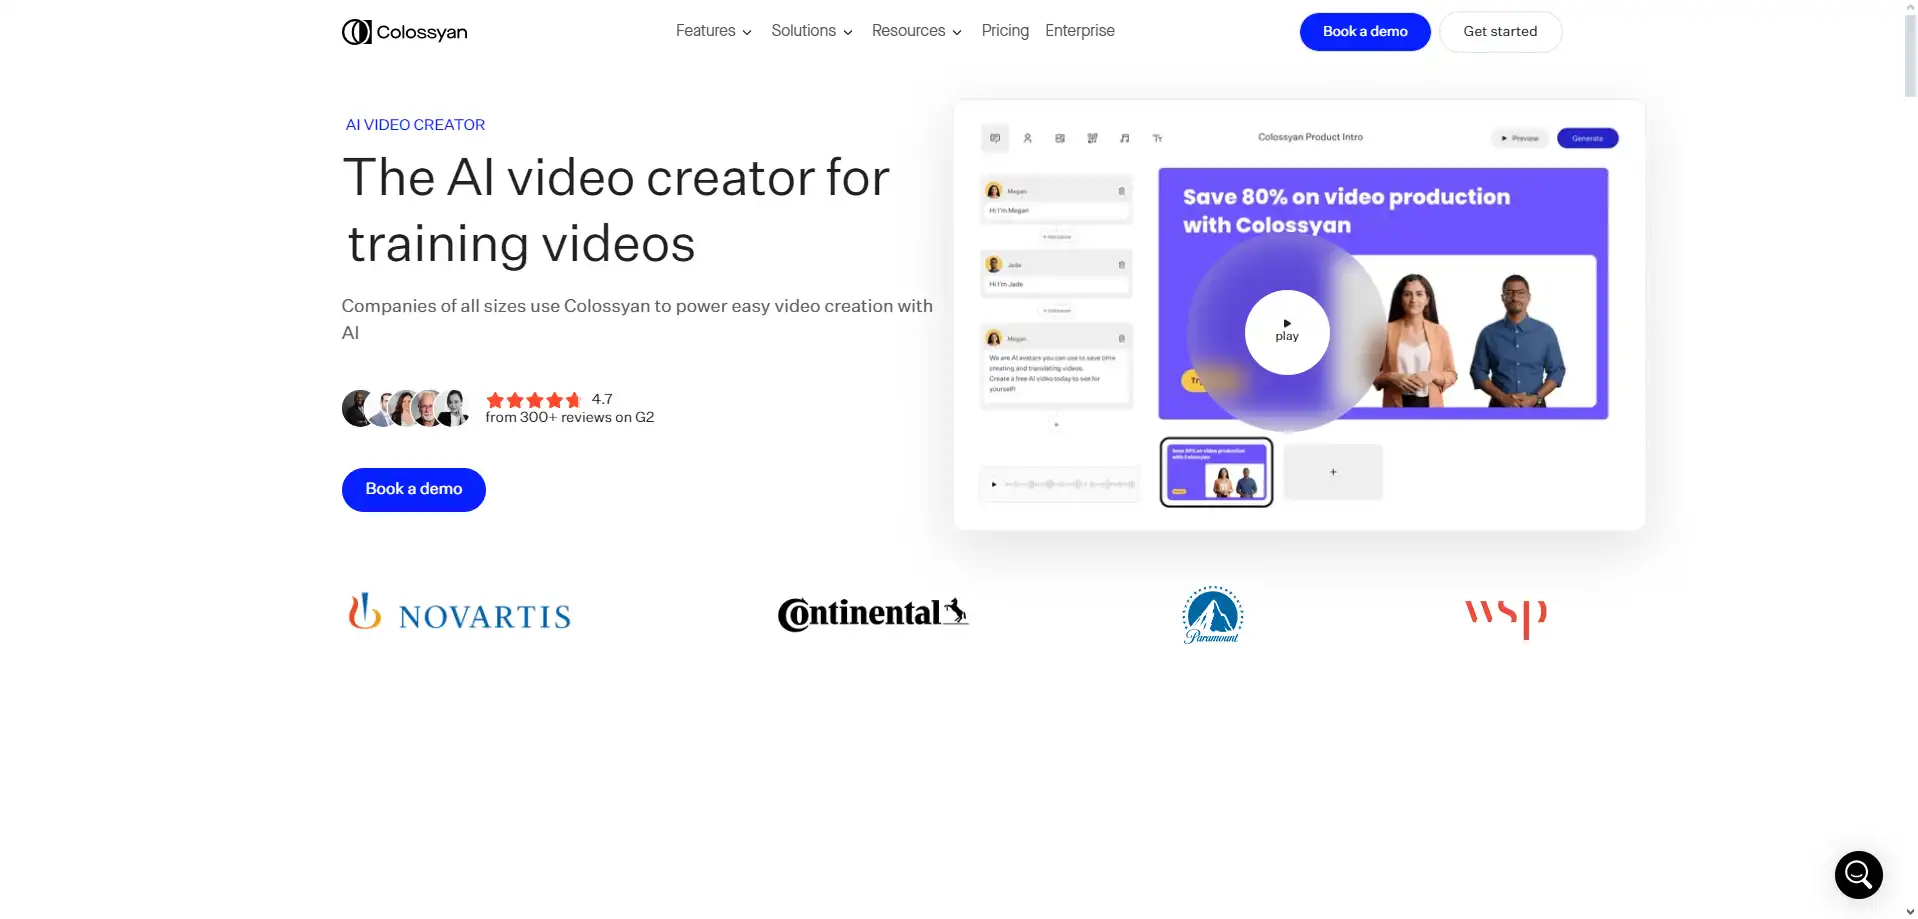The width and height of the screenshot is (1918, 919).
Task: Expand the Solutions dropdown menu
Action: (x=811, y=31)
